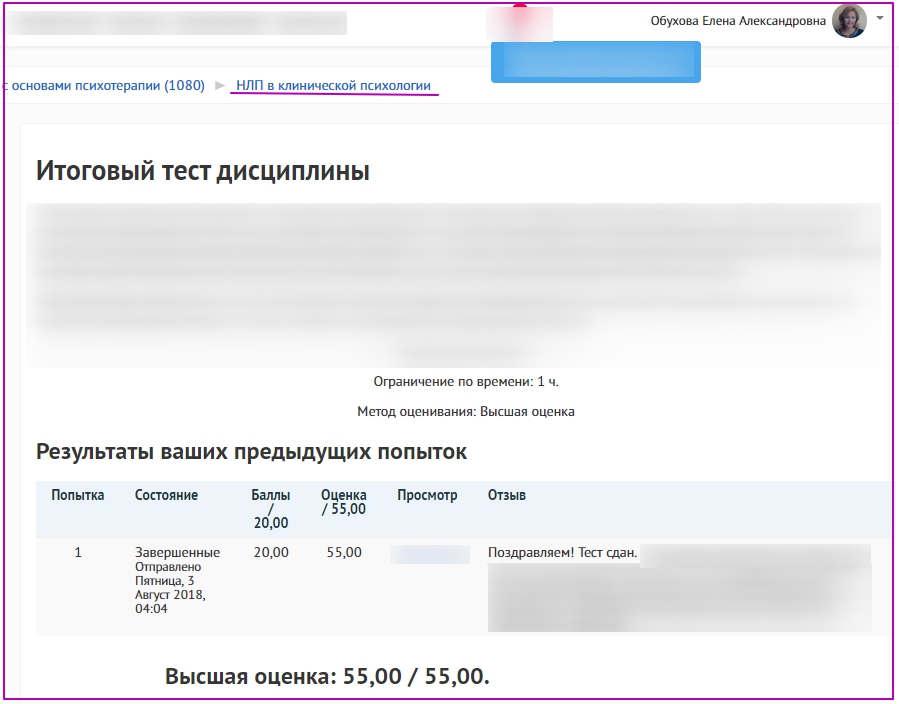Image resolution: width=899 pixels, height=704 pixels.
Task: Click the Высшая оценка: 55,00 / 55,00 summary
Action: (x=327, y=676)
